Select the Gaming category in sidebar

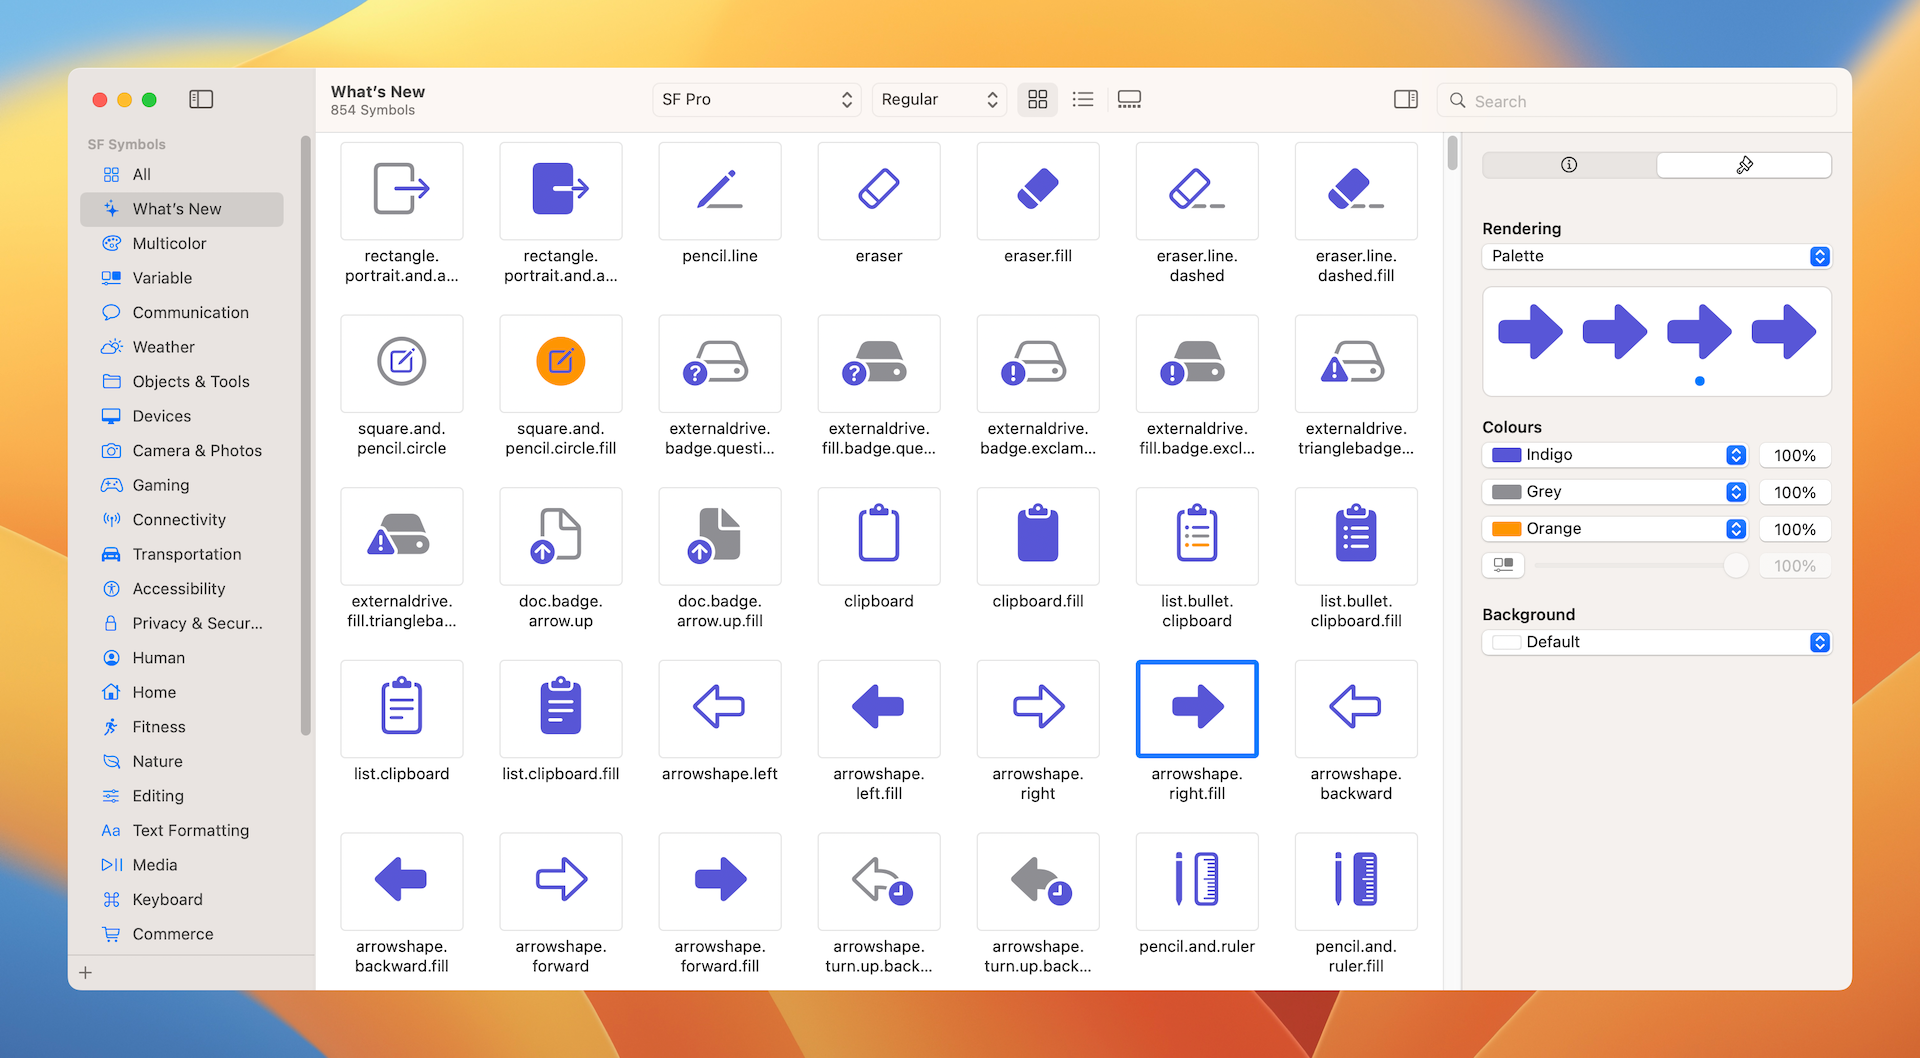pos(158,485)
